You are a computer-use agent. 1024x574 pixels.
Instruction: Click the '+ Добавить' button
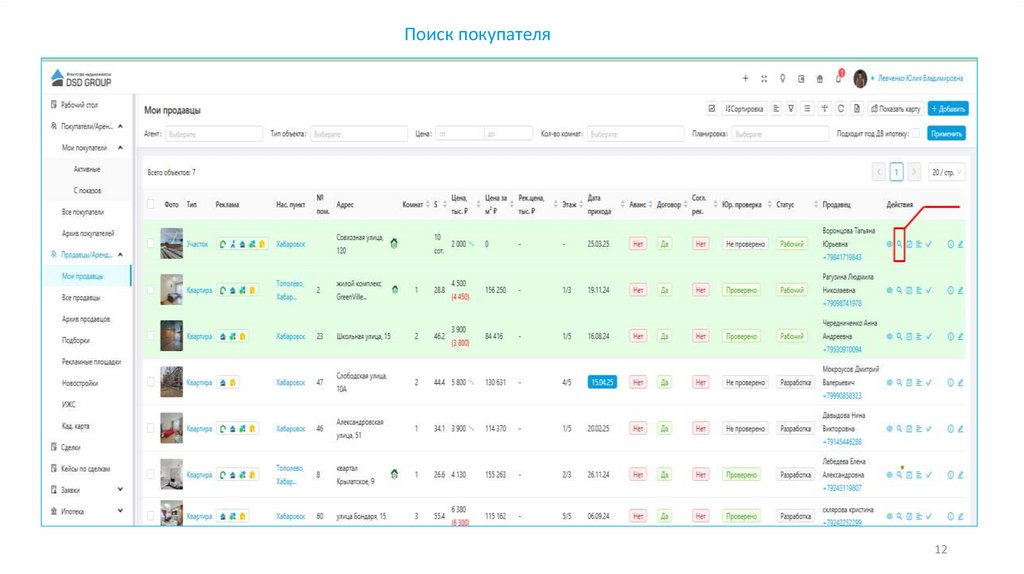click(x=947, y=108)
